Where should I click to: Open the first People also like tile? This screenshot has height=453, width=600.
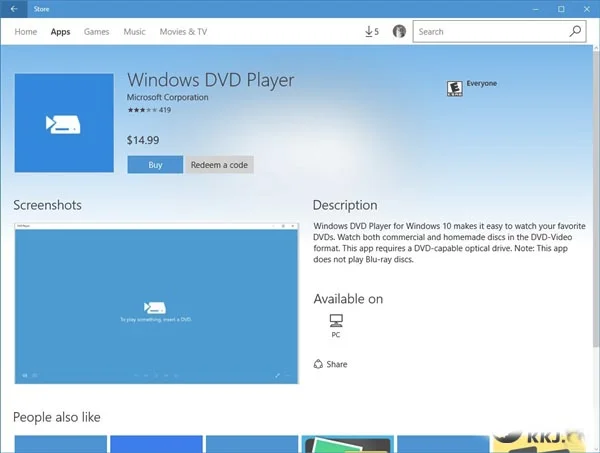pyautogui.click(x=60, y=444)
